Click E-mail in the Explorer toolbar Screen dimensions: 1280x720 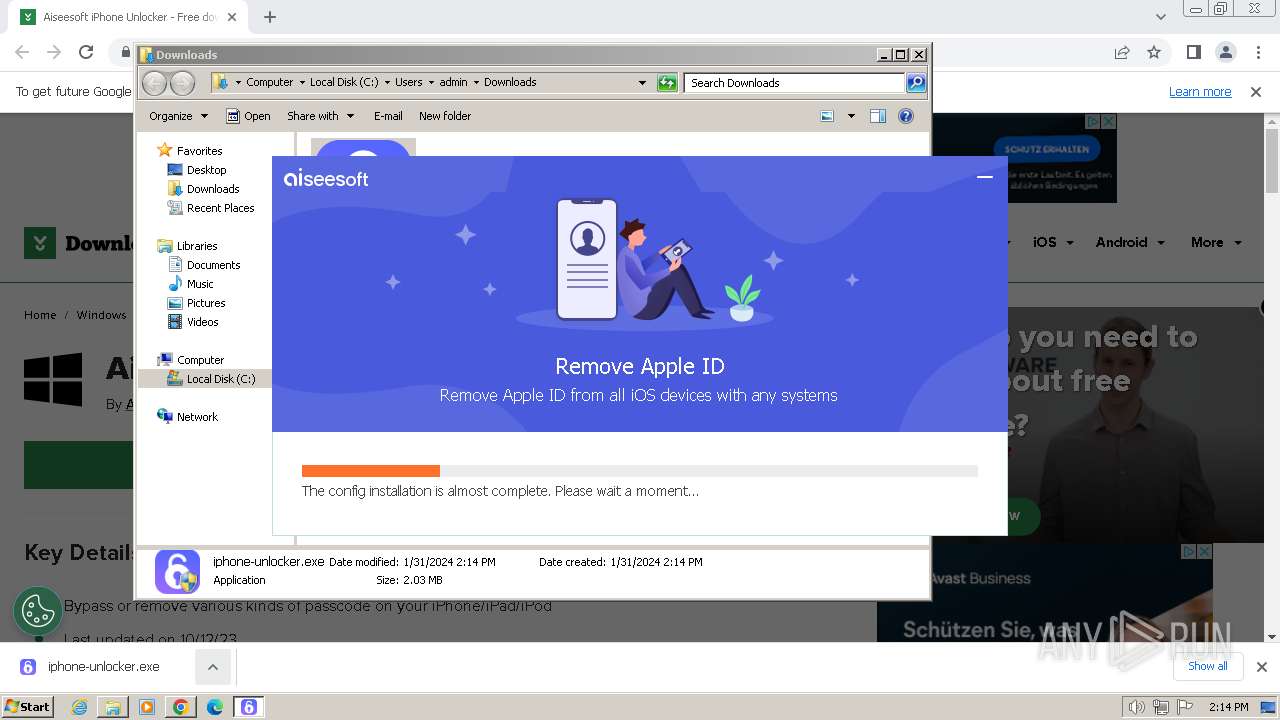click(388, 116)
